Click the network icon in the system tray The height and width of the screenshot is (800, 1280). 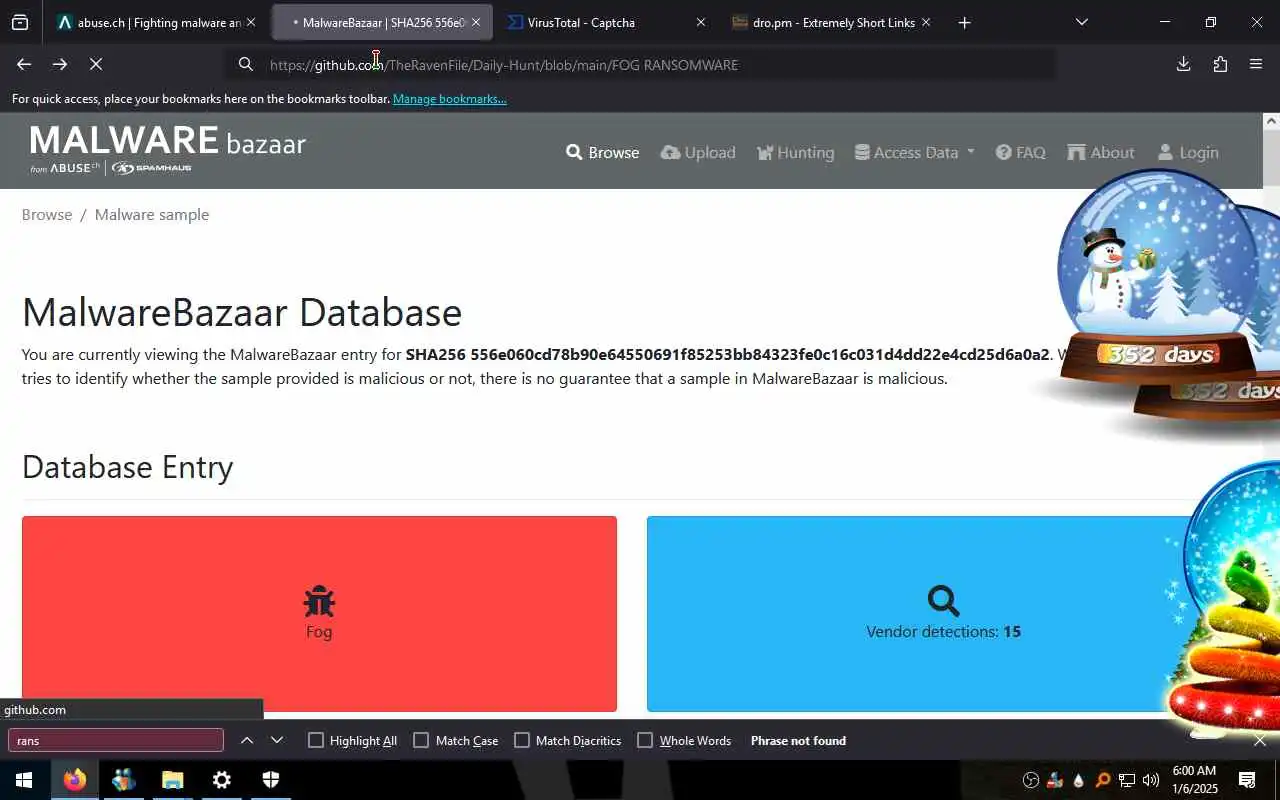(x=1127, y=780)
